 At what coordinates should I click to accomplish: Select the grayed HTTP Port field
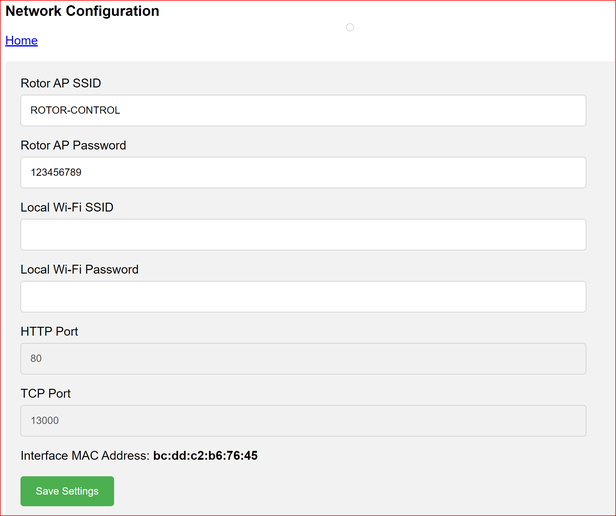tap(303, 359)
